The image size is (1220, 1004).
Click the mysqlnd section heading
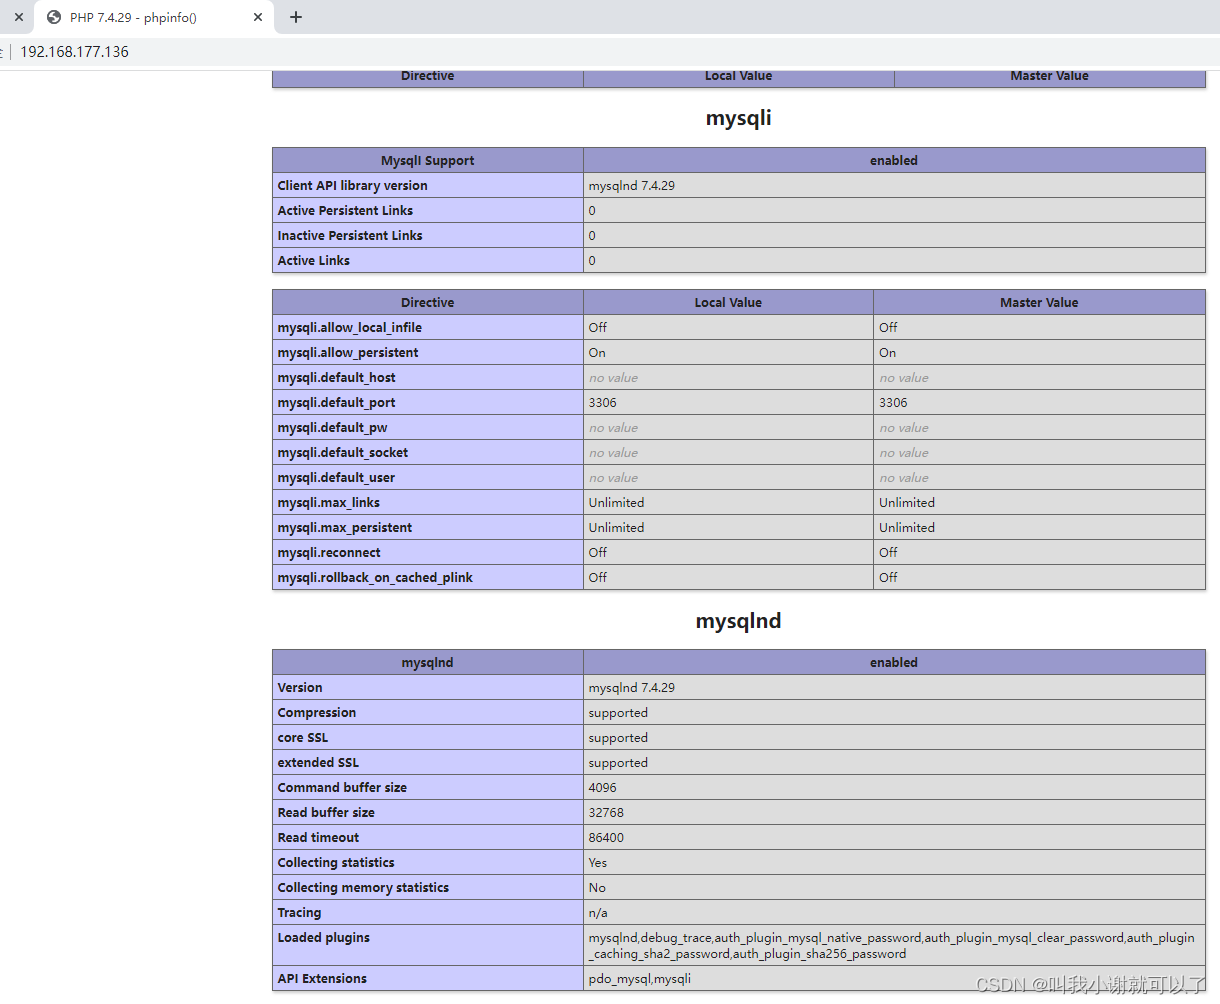click(738, 621)
